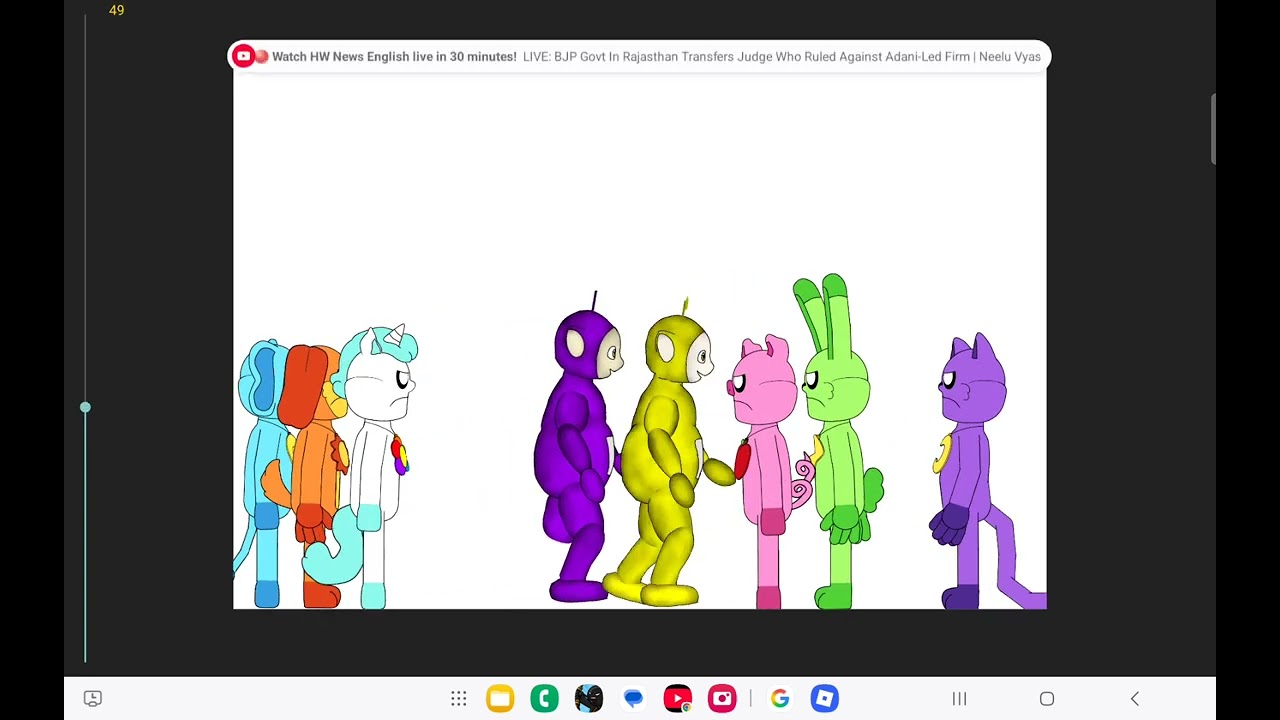Tap the Recents navigation button
Screen dimensions: 1280x720
959,699
